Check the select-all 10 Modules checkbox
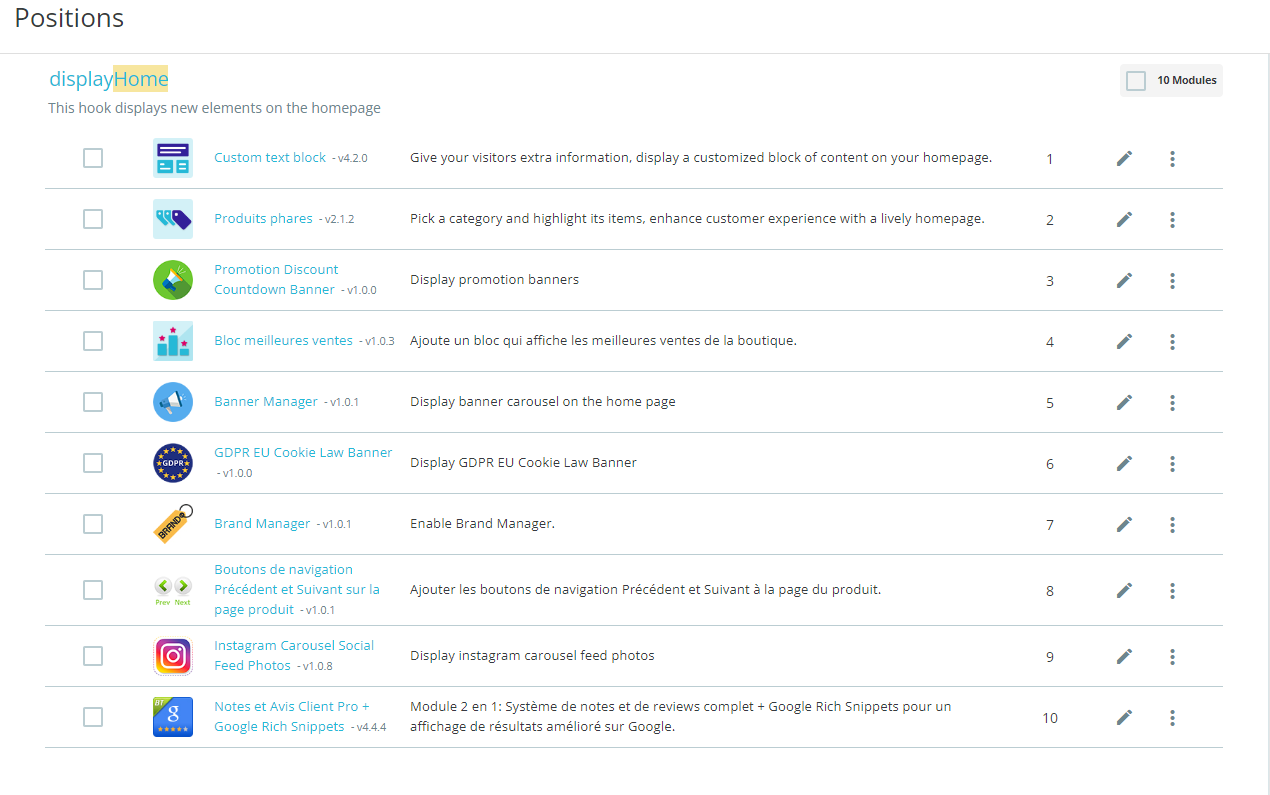This screenshot has width=1270, height=795. 1136,81
